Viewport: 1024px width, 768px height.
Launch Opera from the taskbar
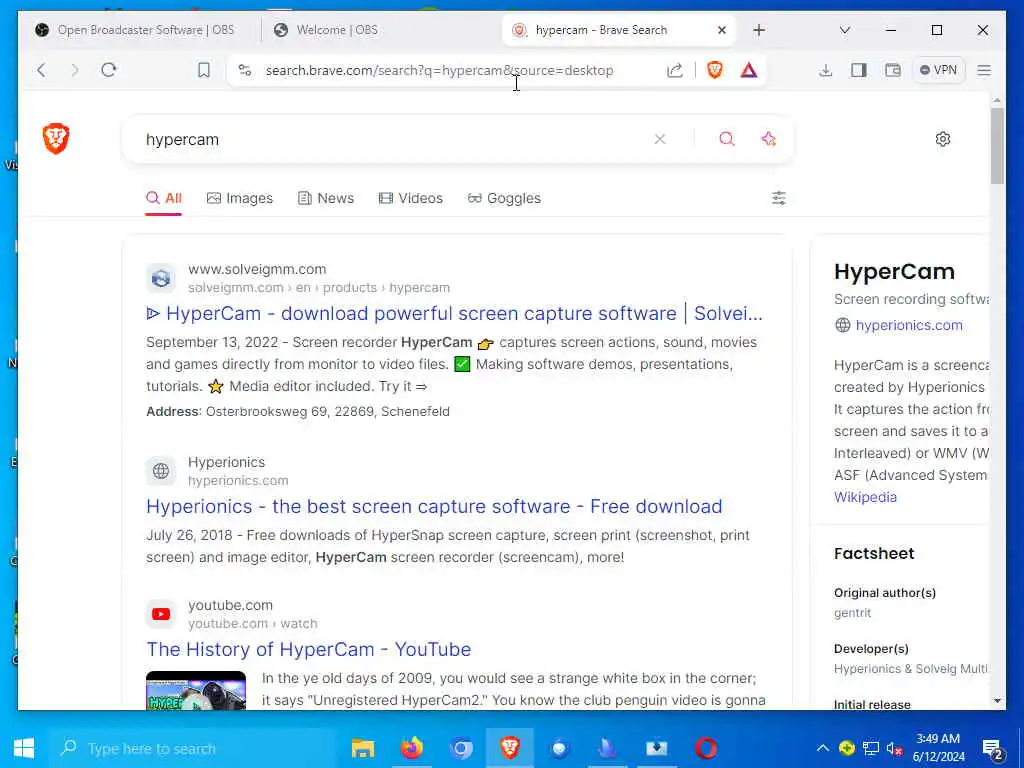click(706, 748)
